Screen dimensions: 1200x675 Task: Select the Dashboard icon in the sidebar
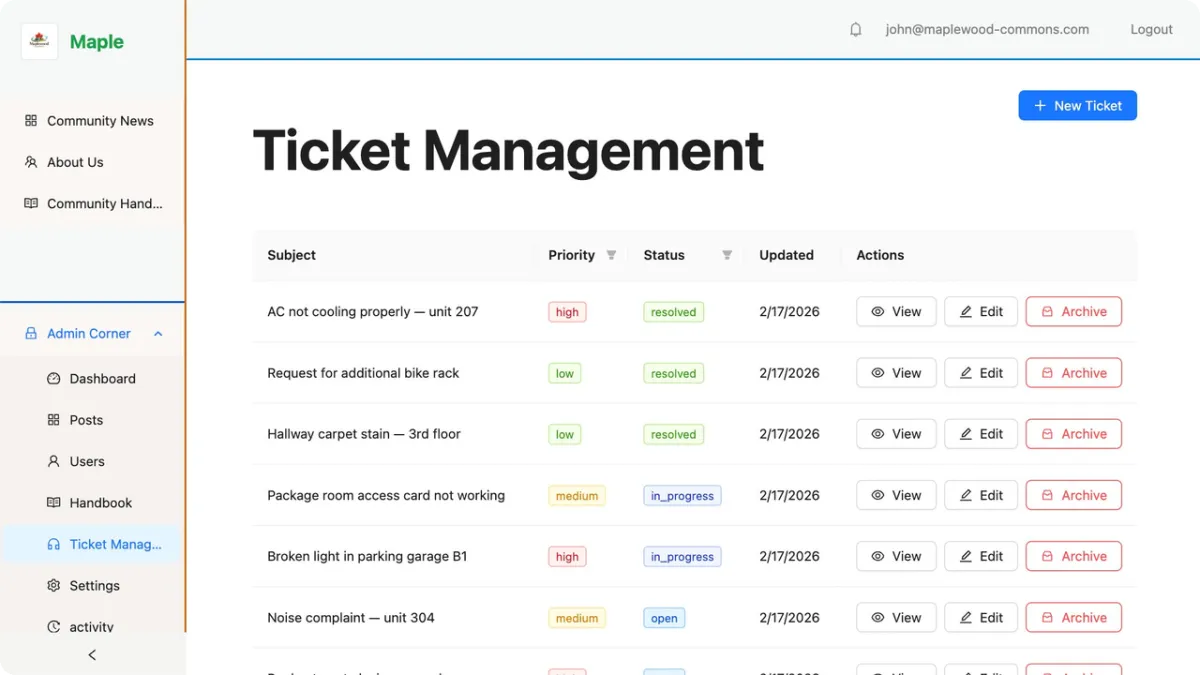click(52, 378)
